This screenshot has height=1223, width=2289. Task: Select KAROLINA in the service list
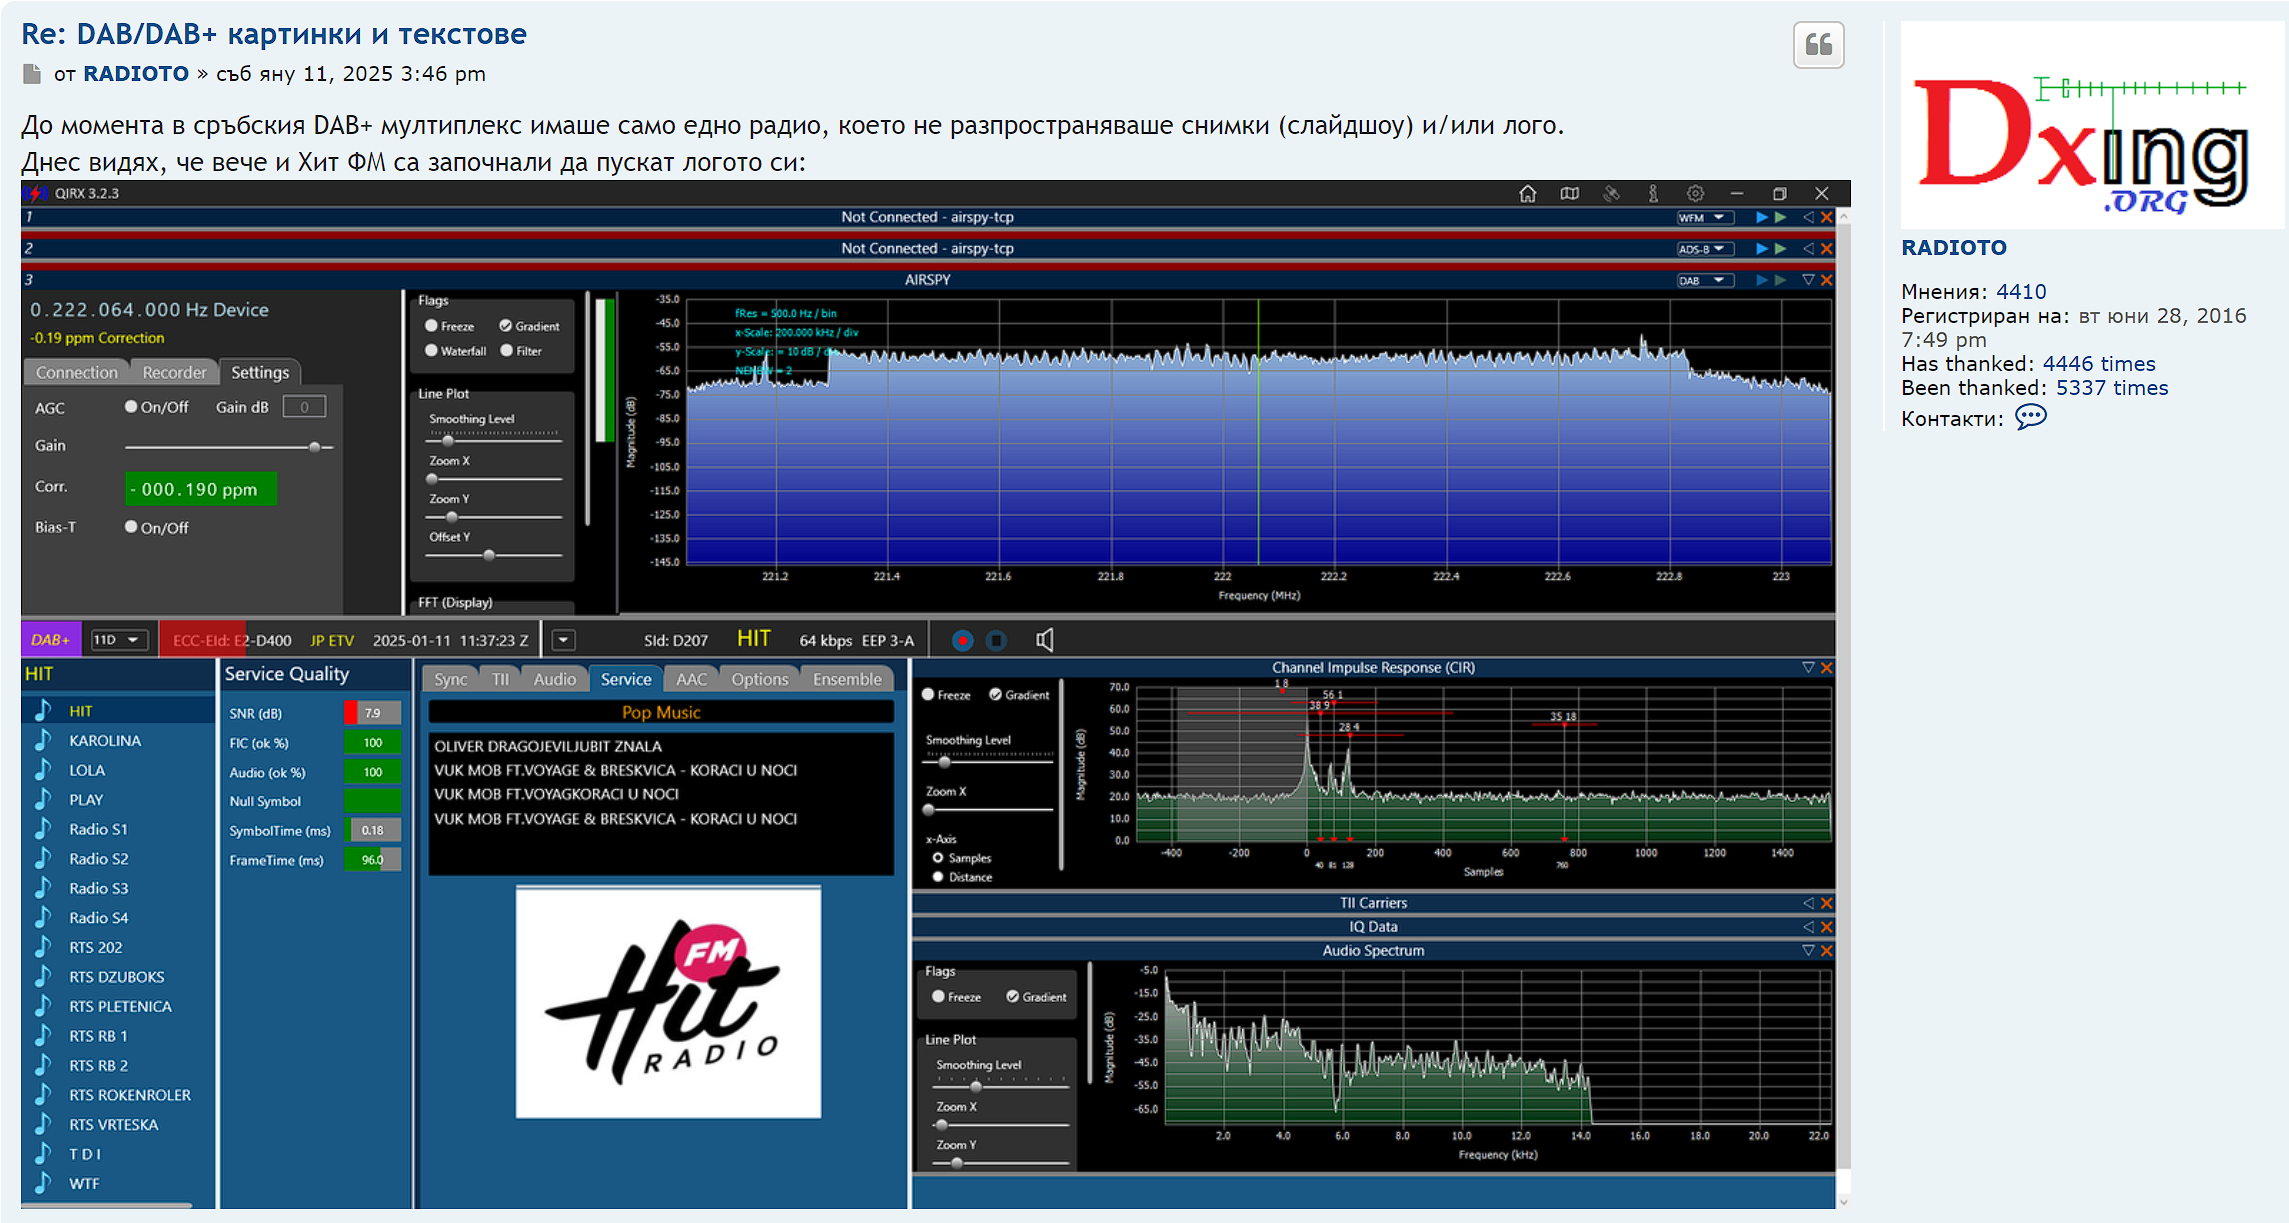click(105, 741)
